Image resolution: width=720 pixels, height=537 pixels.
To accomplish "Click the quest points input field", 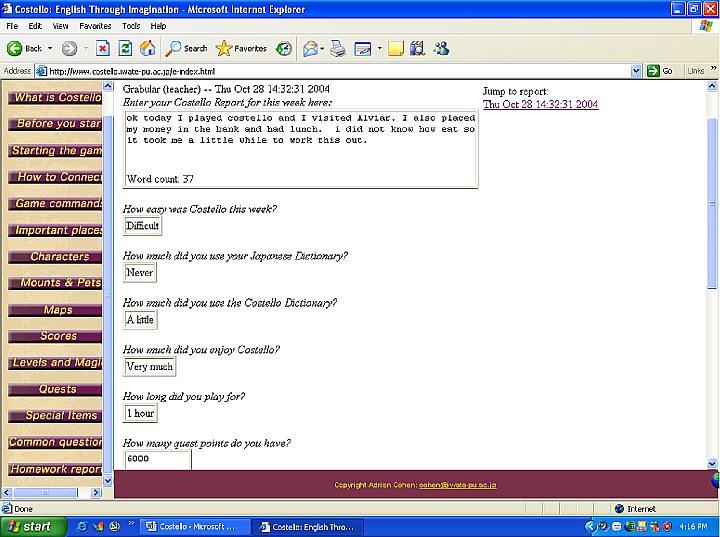I will (x=157, y=460).
